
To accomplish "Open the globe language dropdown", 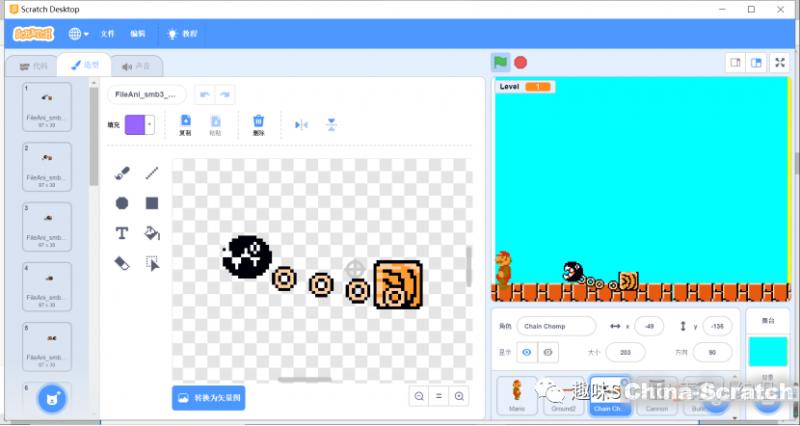I will click(x=78, y=33).
